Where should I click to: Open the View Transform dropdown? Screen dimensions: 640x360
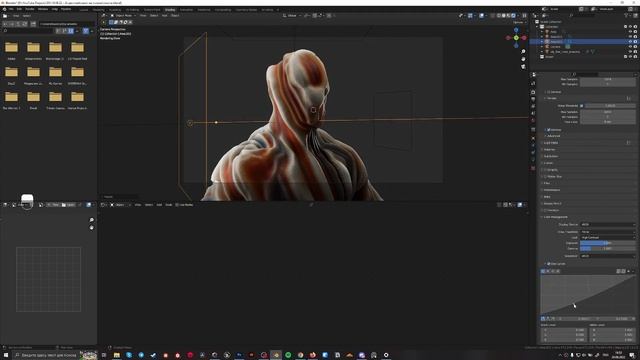pyautogui.click(x=608, y=232)
